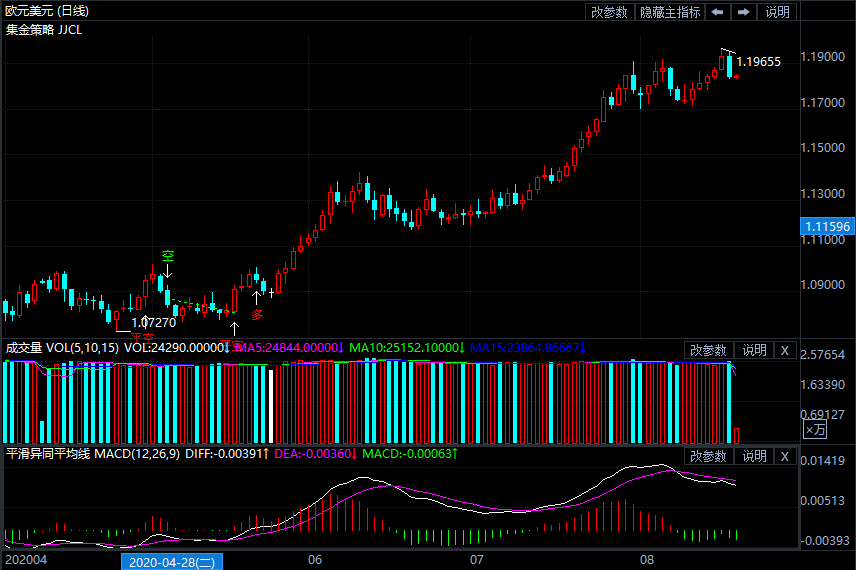Click the 成交量 VOL(5,10,15) indicator label
The image size is (856, 570).
coord(62,348)
